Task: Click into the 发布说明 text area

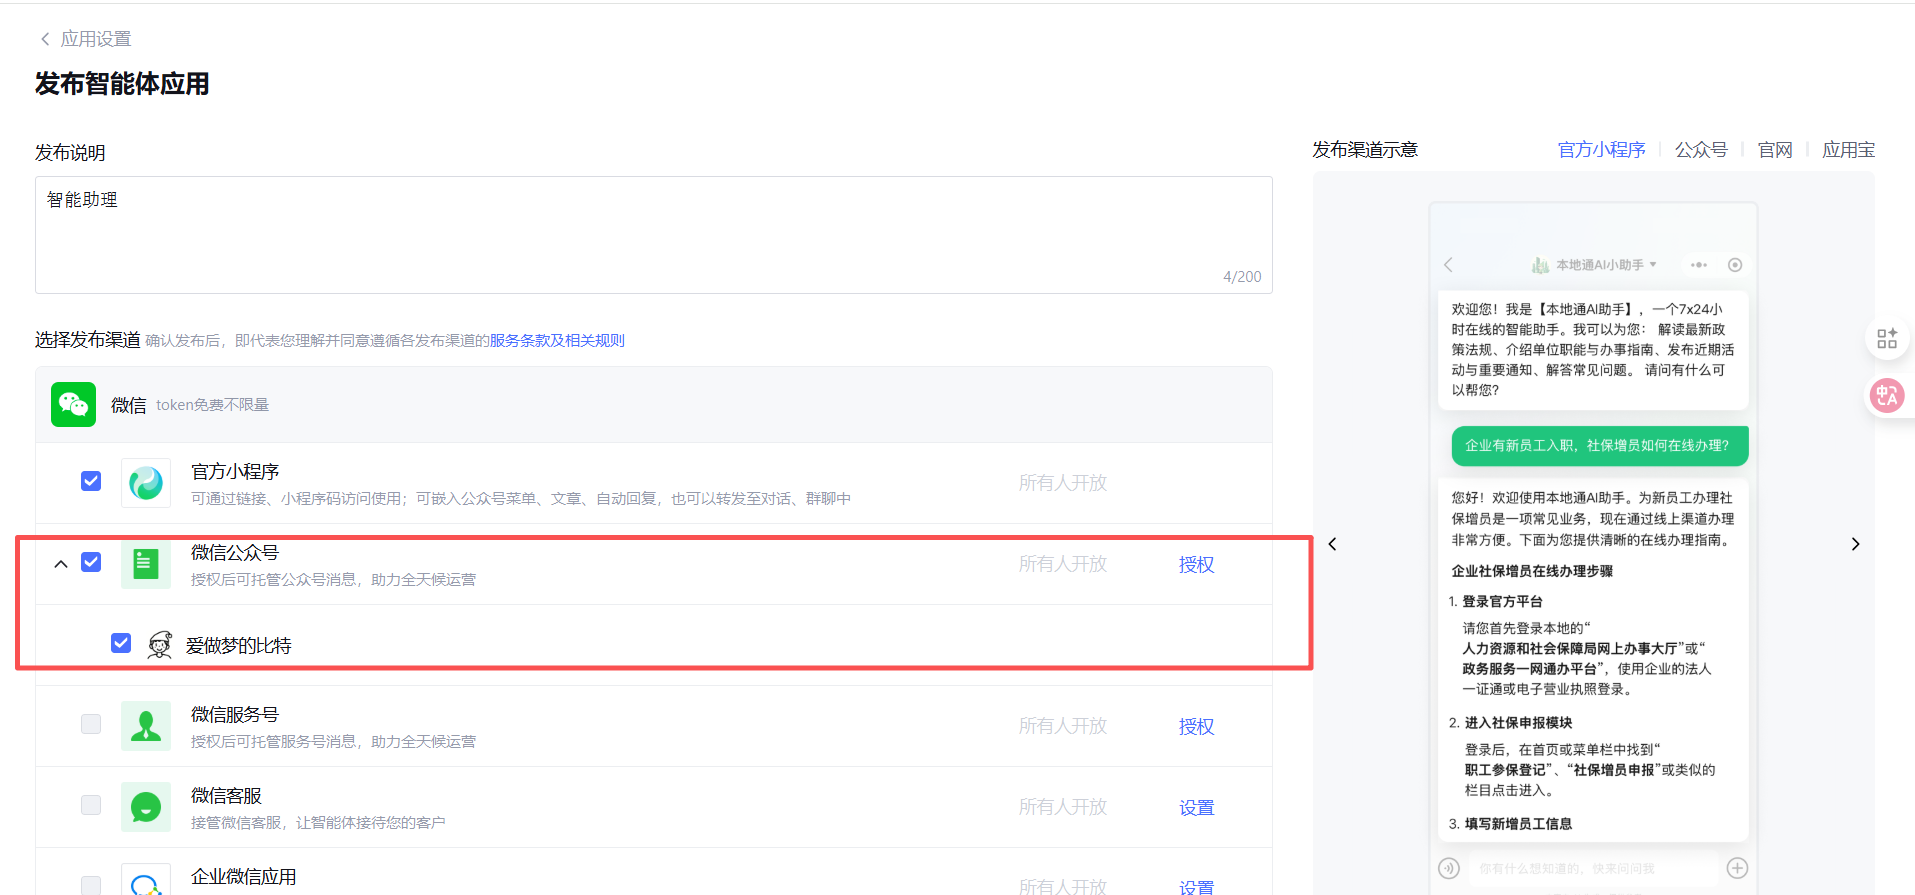Action: (x=653, y=235)
